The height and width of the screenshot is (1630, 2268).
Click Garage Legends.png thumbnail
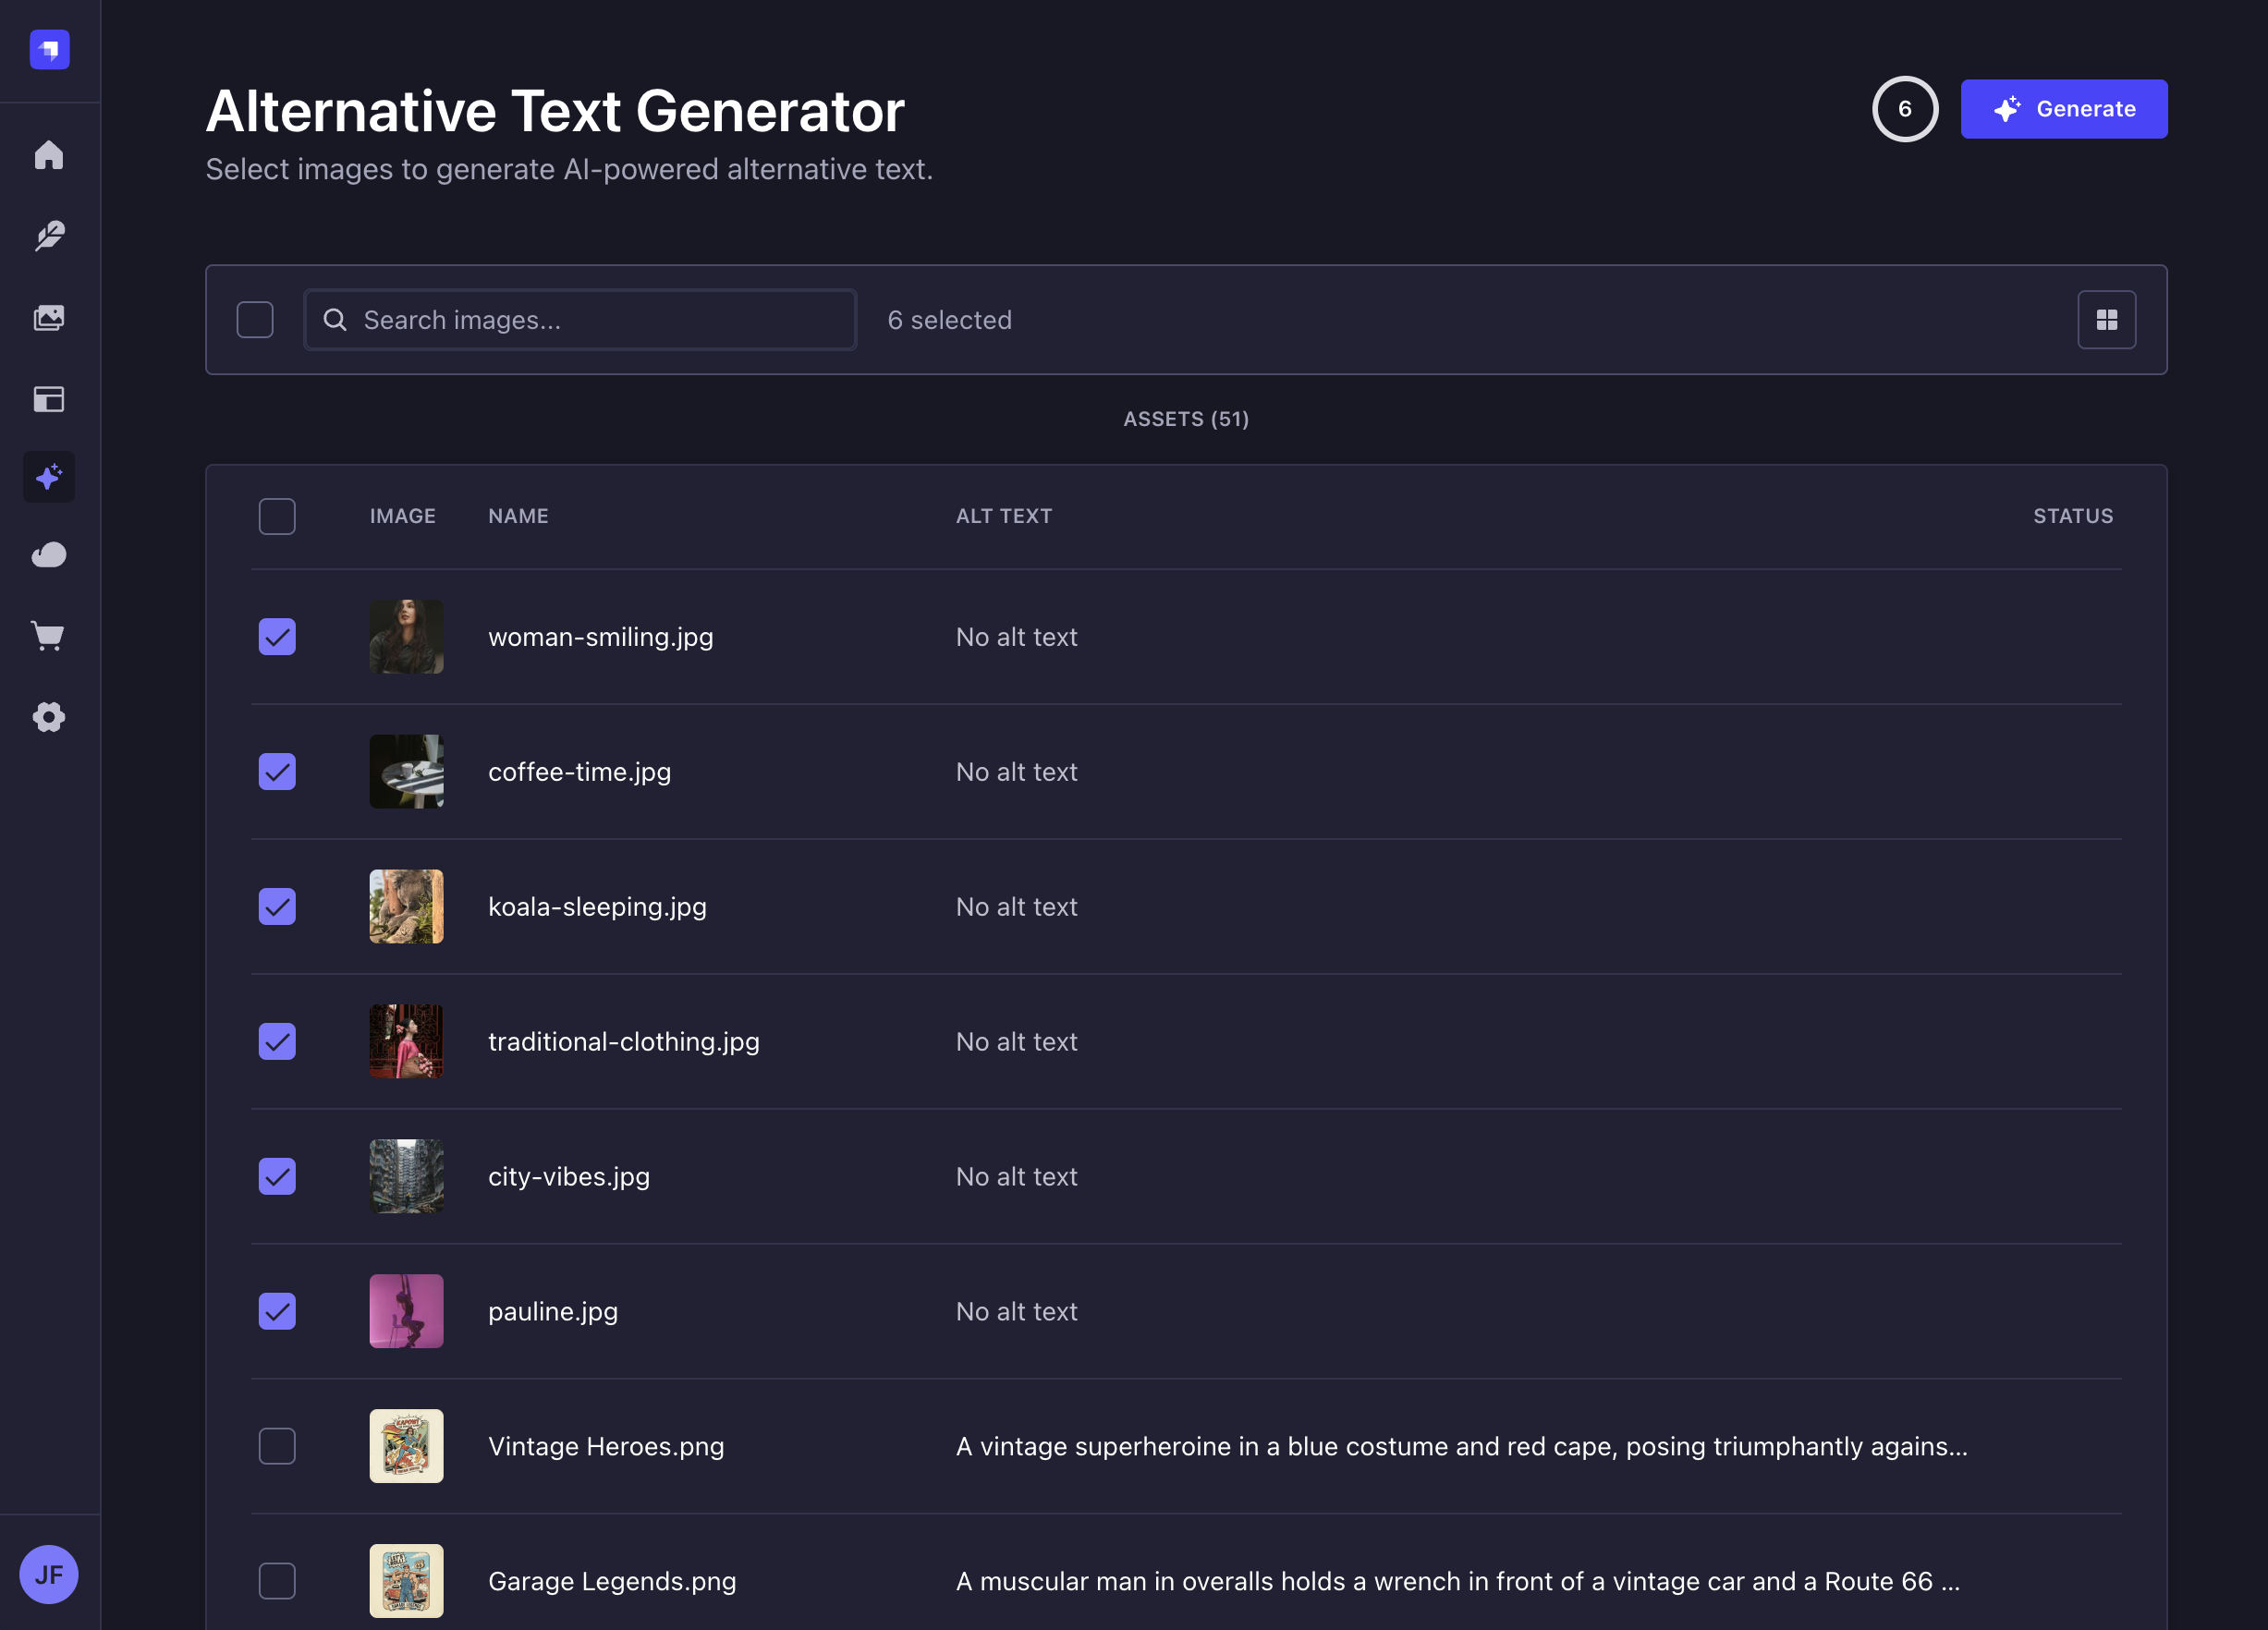click(406, 1580)
